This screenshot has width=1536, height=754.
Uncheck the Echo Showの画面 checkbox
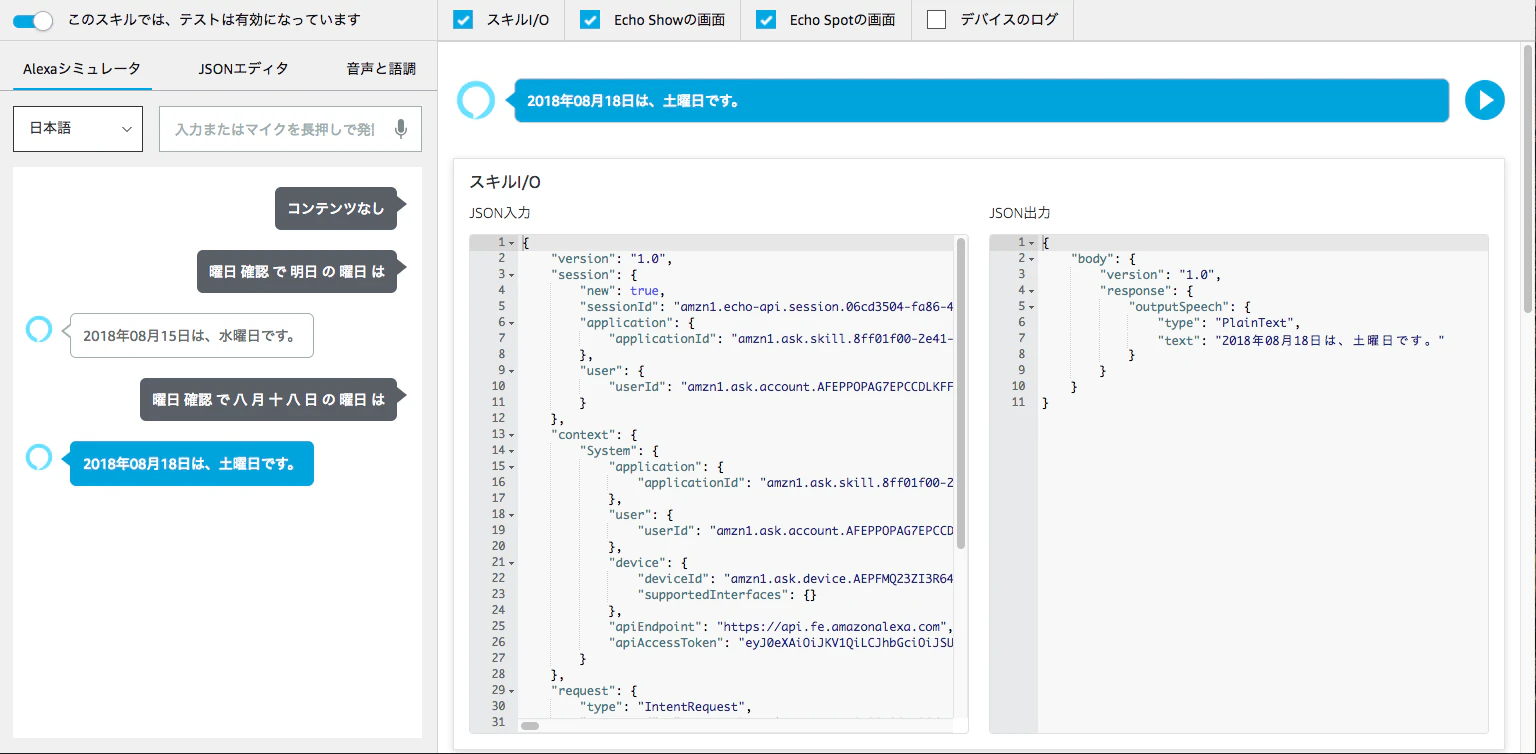coord(590,20)
